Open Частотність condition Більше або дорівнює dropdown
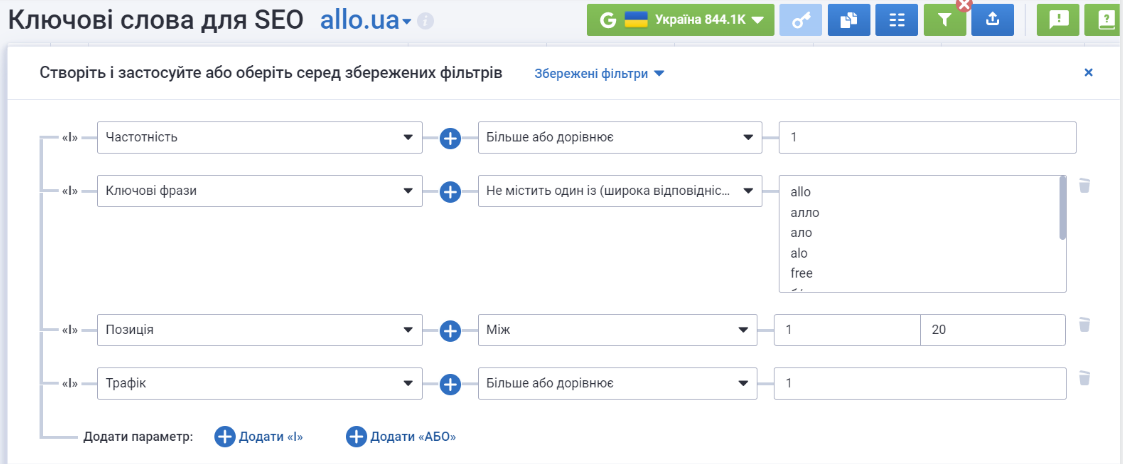This screenshot has height=464, width=1123. (x=620, y=137)
